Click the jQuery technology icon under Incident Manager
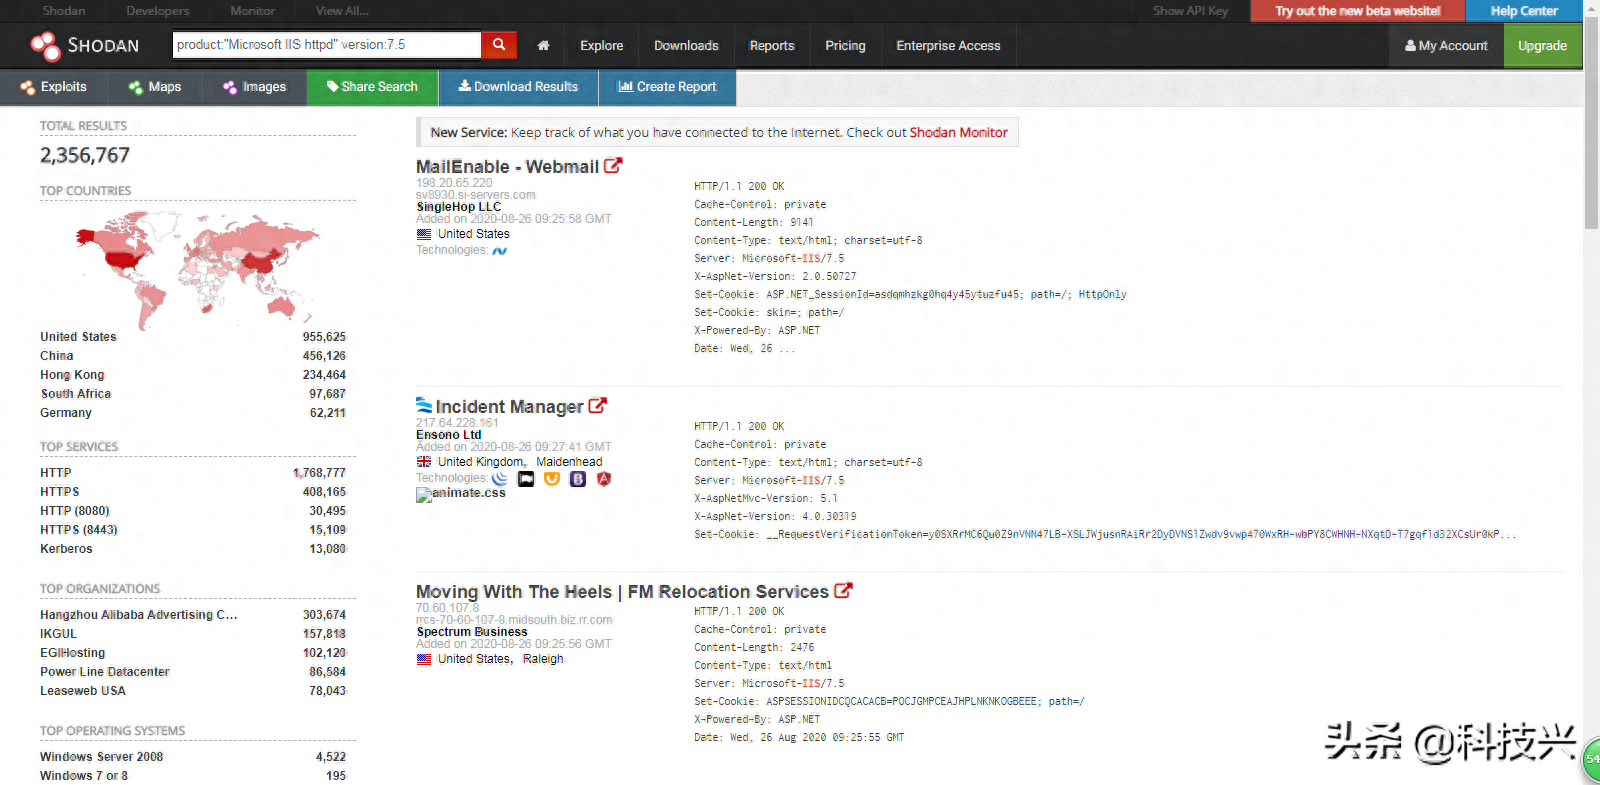This screenshot has width=1600, height=785. (500, 479)
